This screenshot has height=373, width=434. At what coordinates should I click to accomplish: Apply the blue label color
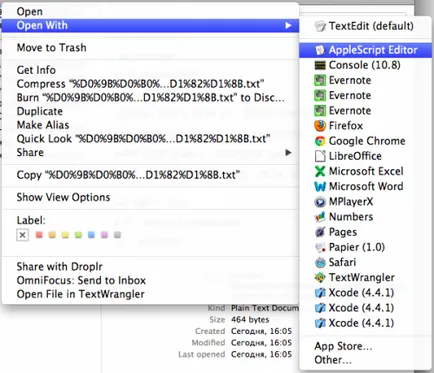[x=91, y=235]
